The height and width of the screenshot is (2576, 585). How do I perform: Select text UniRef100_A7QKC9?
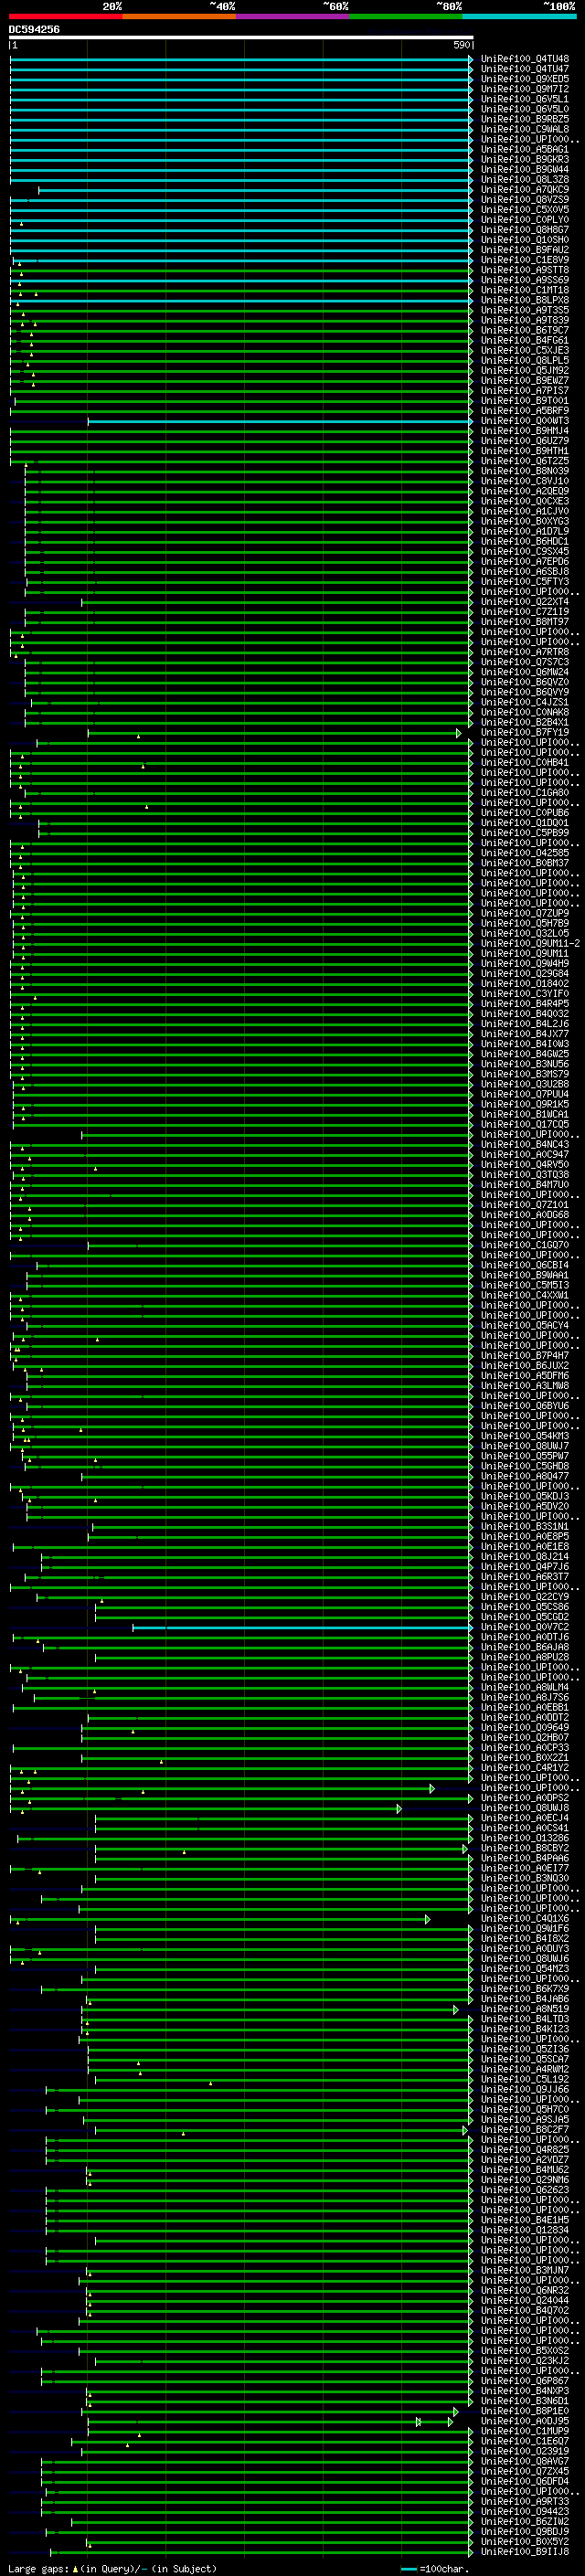click(525, 190)
